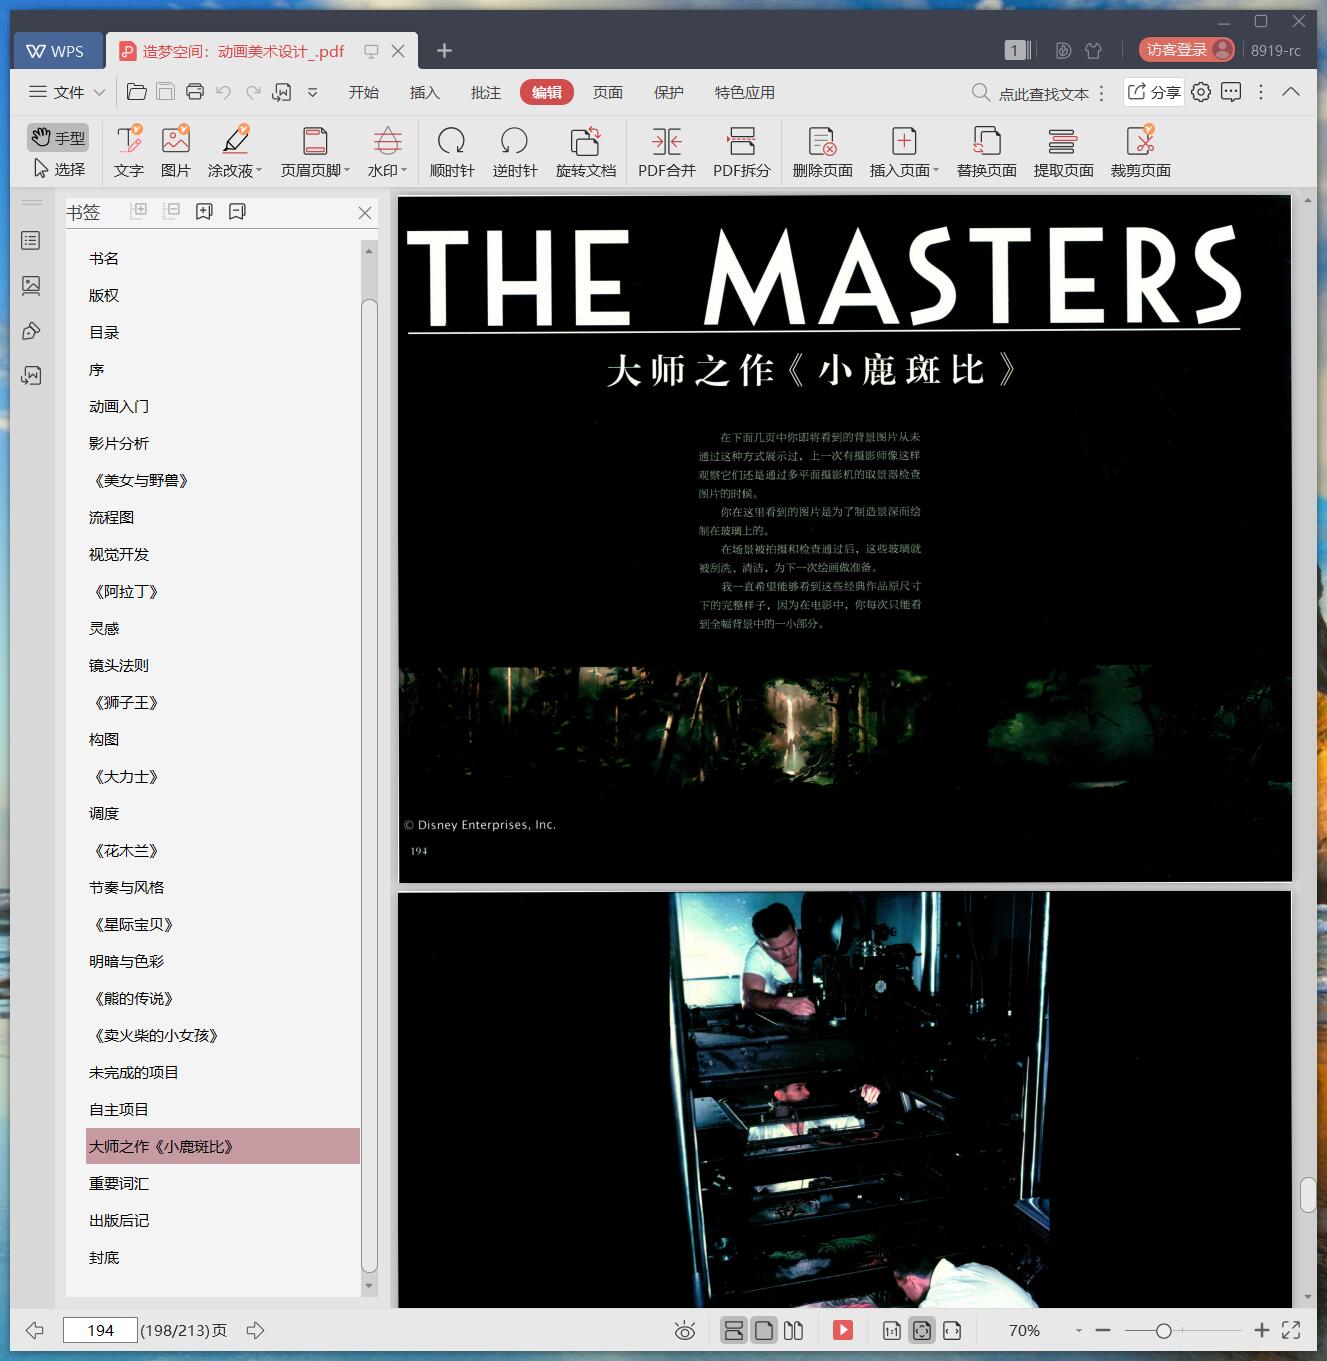The image size is (1327, 1361).
Task: Click the Undo arrow
Action: click(224, 92)
